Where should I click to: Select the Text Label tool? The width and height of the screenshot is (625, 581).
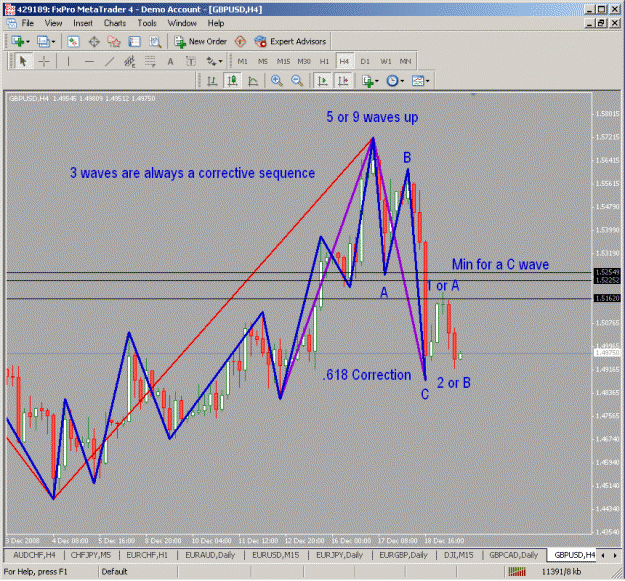[x=191, y=61]
